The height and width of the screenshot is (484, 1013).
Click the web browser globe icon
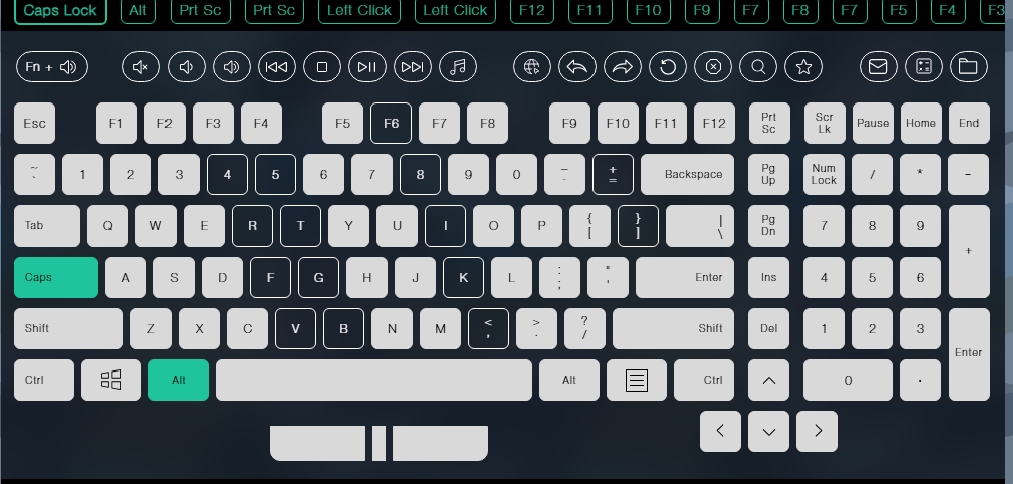click(x=532, y=67)
